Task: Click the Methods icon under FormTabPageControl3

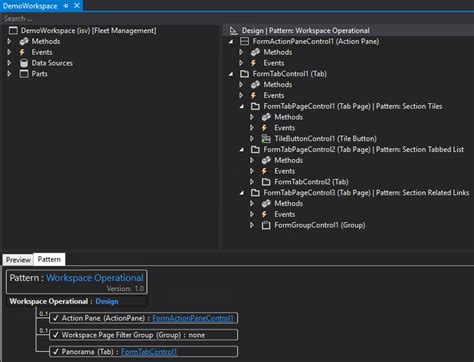Action: tap(266, 203)
